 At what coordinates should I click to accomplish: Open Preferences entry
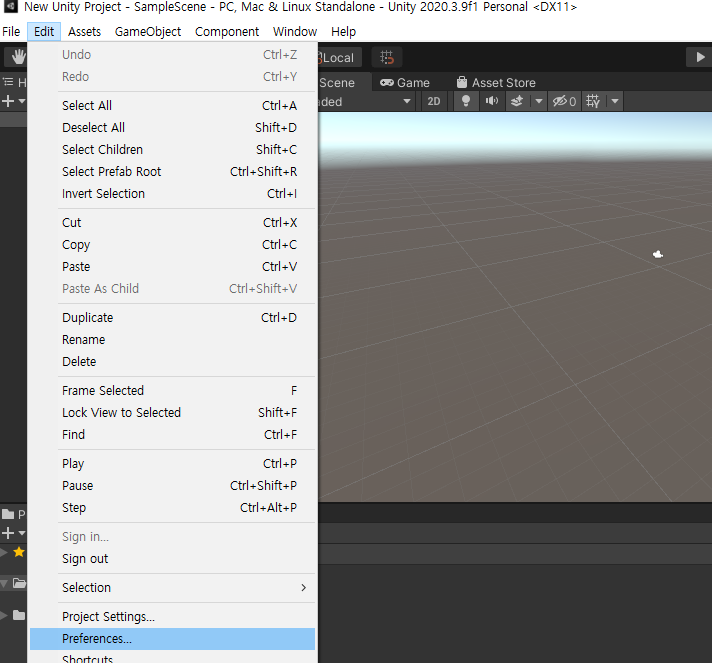click(x=173, y=639)
